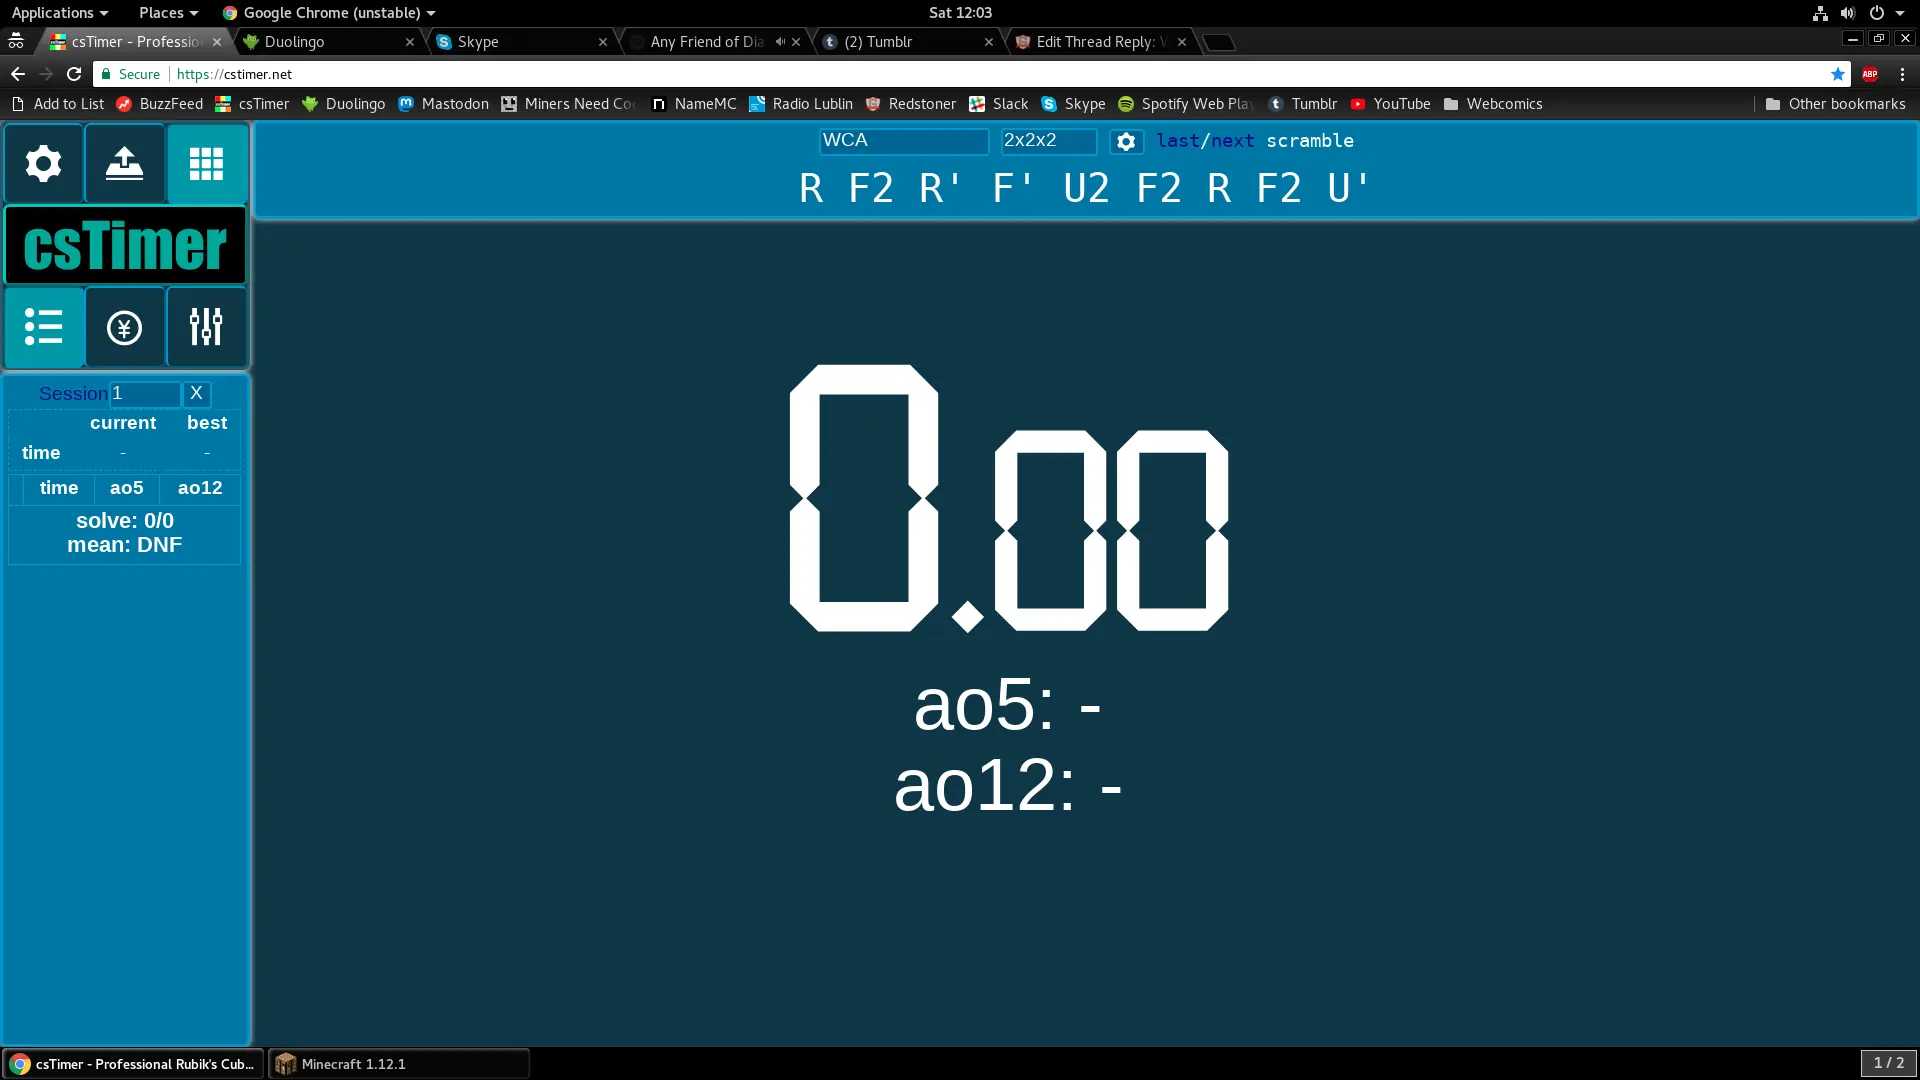Open csTimer settings gear icon
This screenshot has height=1080, width=1920.
coord(43,163)
